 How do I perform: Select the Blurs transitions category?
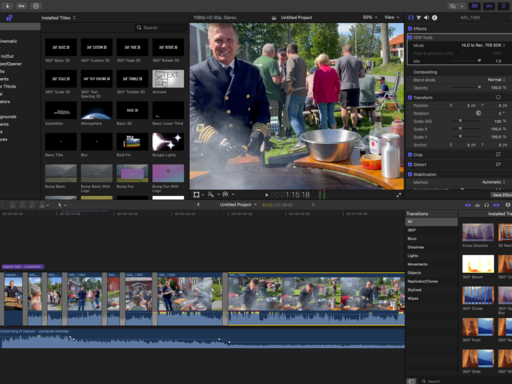(431, 239)
